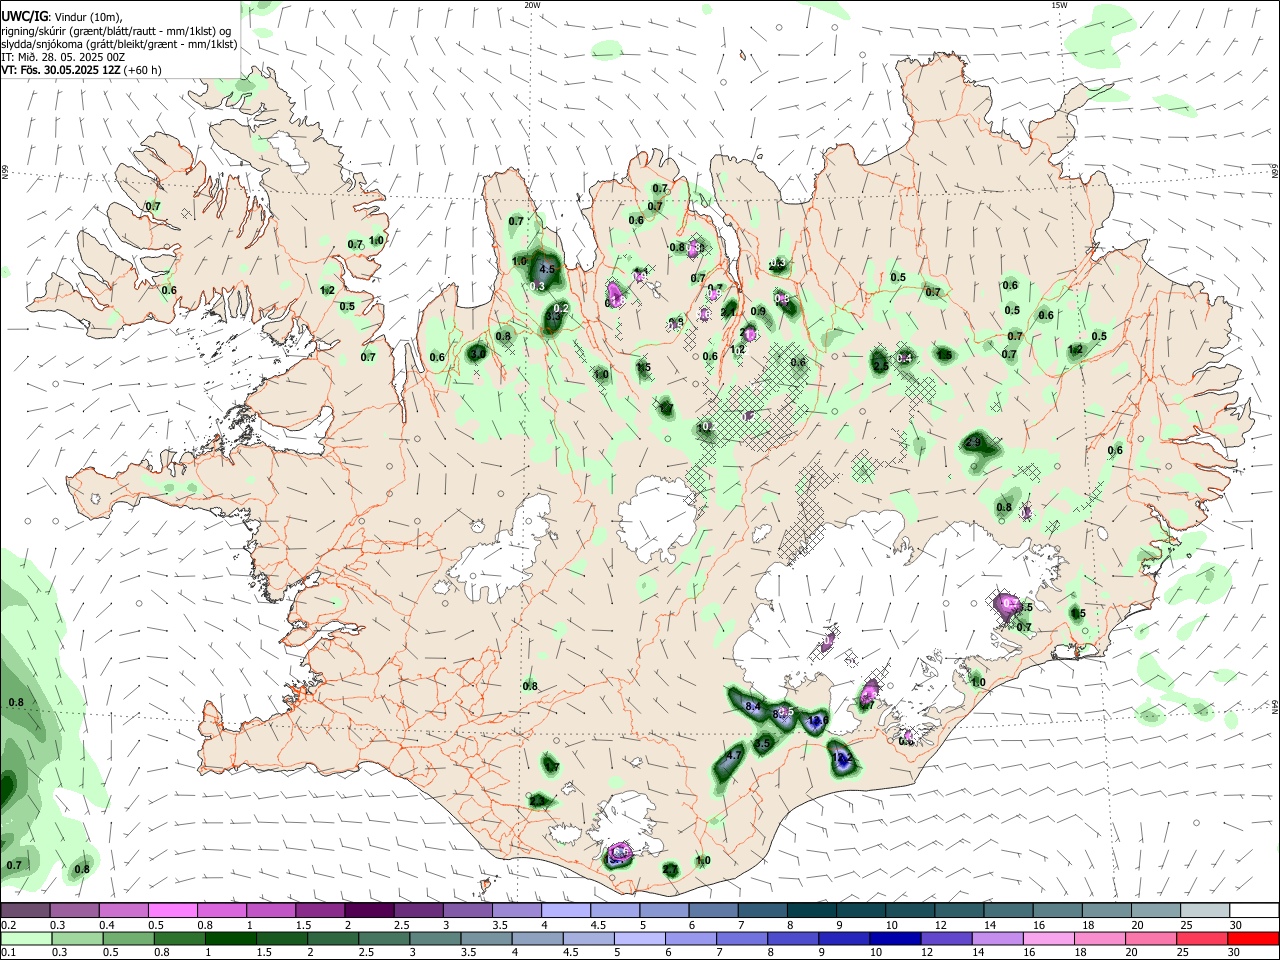Pick the darkest green 1 swatch in lower legend row
This screenshot has height=960, width=1280.
(232, 938)
